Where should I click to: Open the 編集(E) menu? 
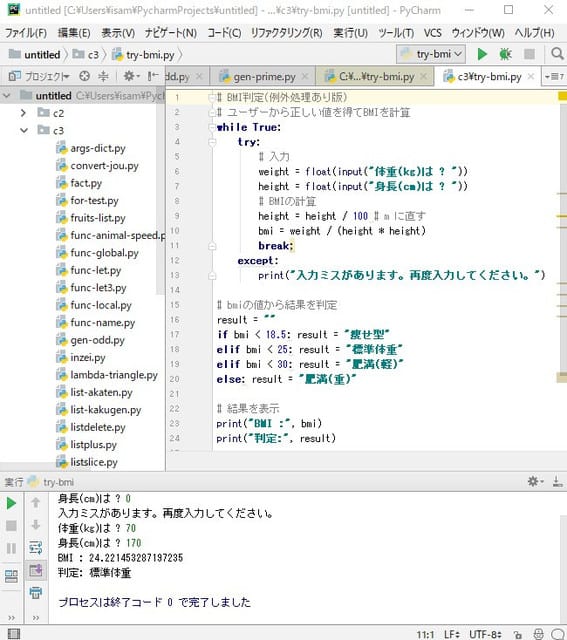[74, 33]
